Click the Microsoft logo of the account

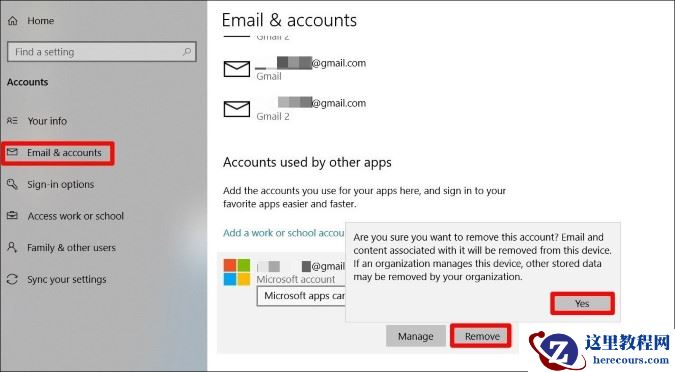237,273
